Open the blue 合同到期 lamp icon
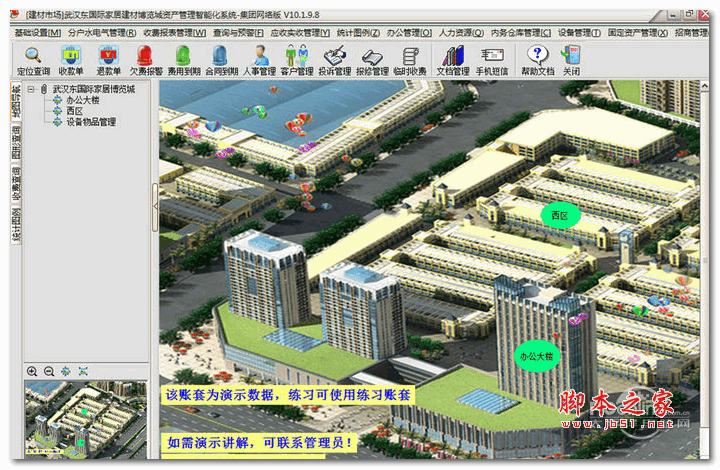This screenshot has width=720, height=470. click(221, 60)
